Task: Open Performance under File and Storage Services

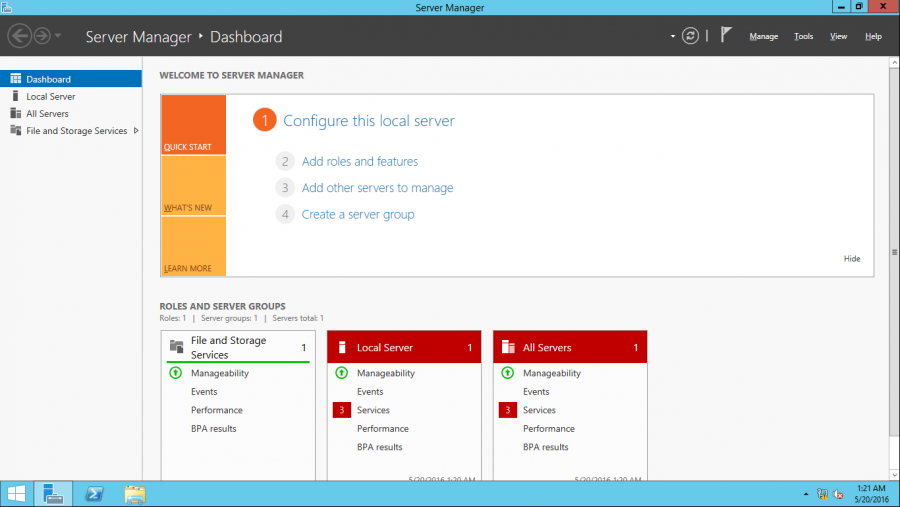Action: [216, 410]
